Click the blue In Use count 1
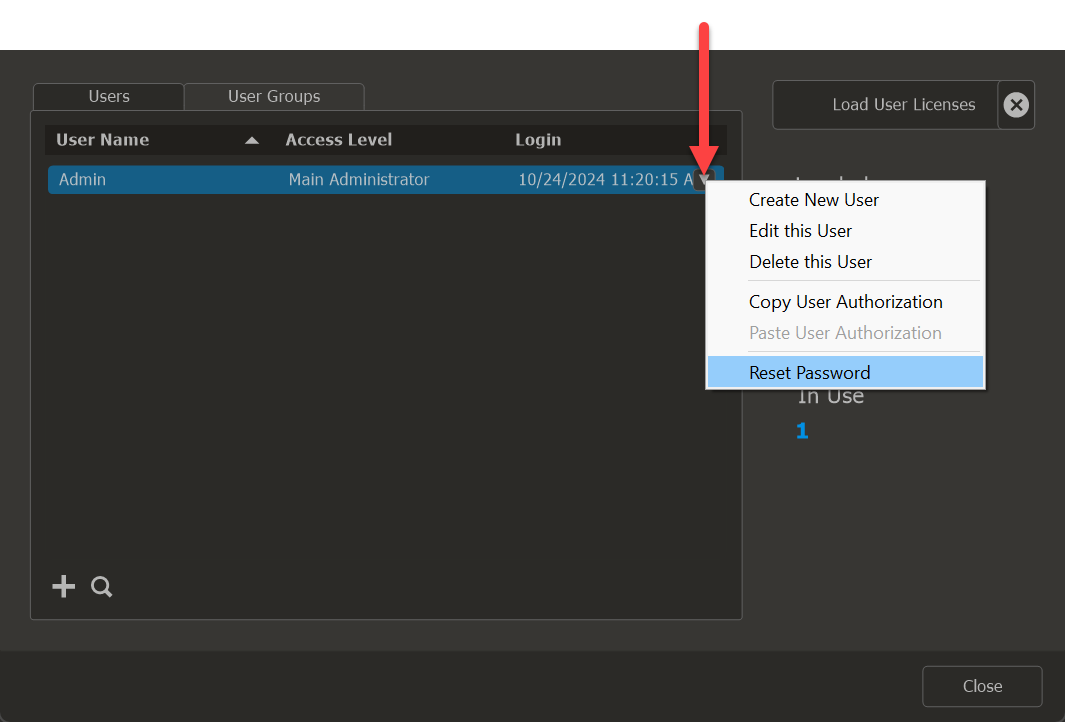 pyautogui.click(x=802, y=431)
